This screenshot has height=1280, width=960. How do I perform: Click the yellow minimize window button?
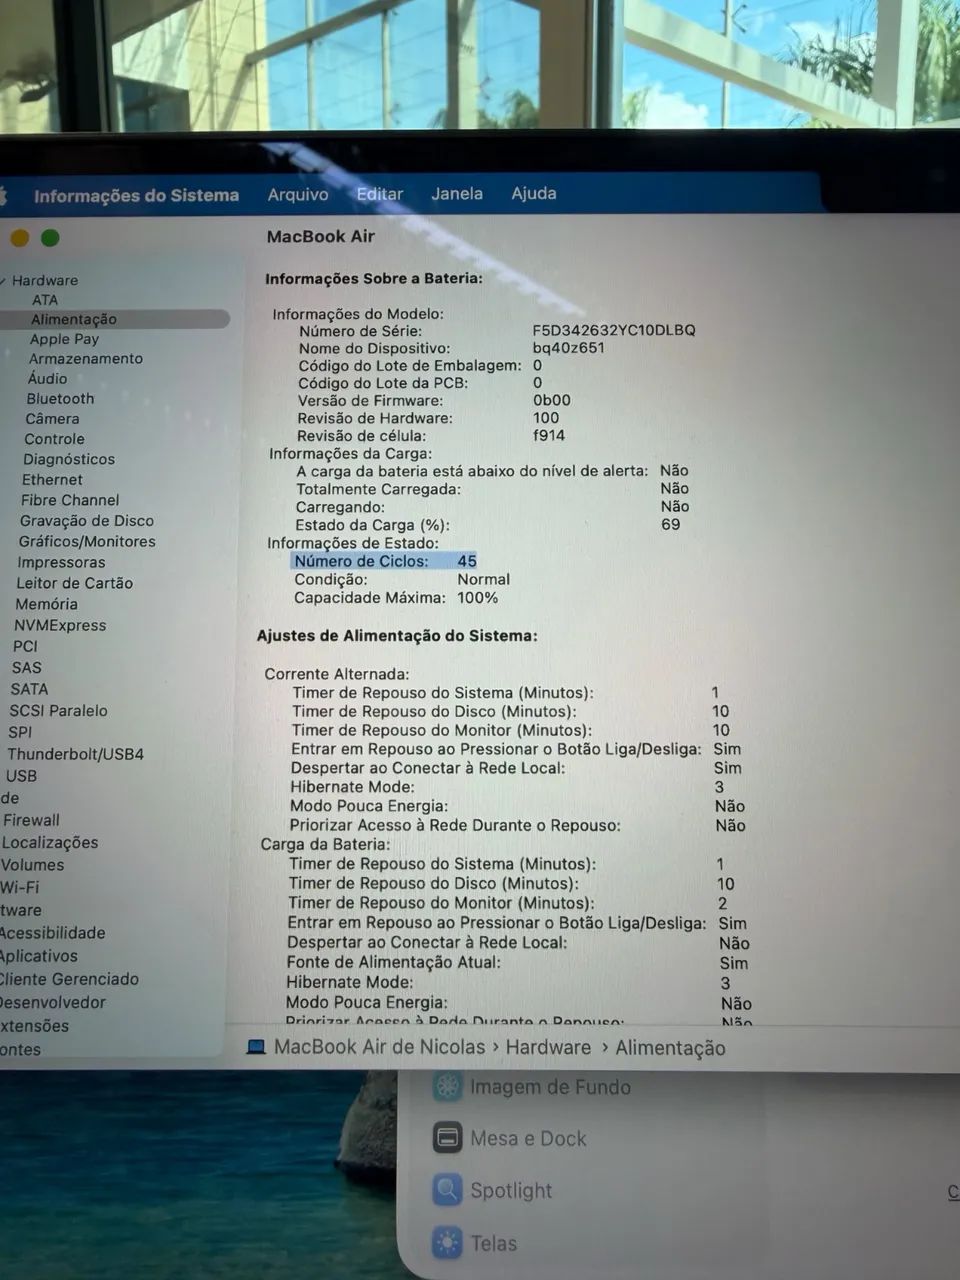[x=19, y=238]
